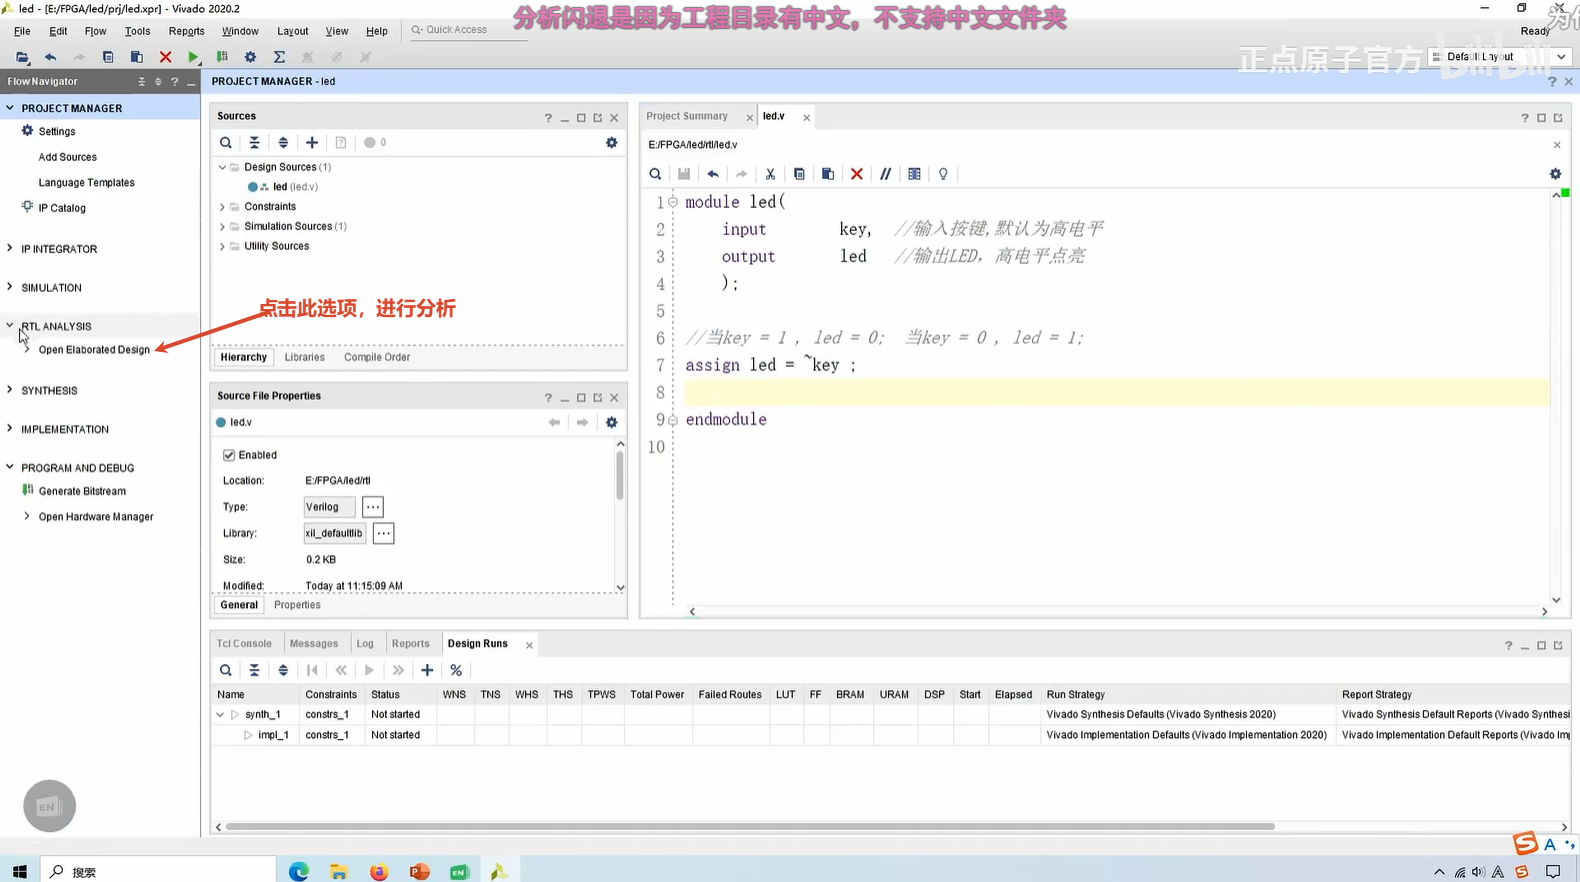Expand the Constraints folder in Sources
Screen dimensions: 1580x882
223,207
